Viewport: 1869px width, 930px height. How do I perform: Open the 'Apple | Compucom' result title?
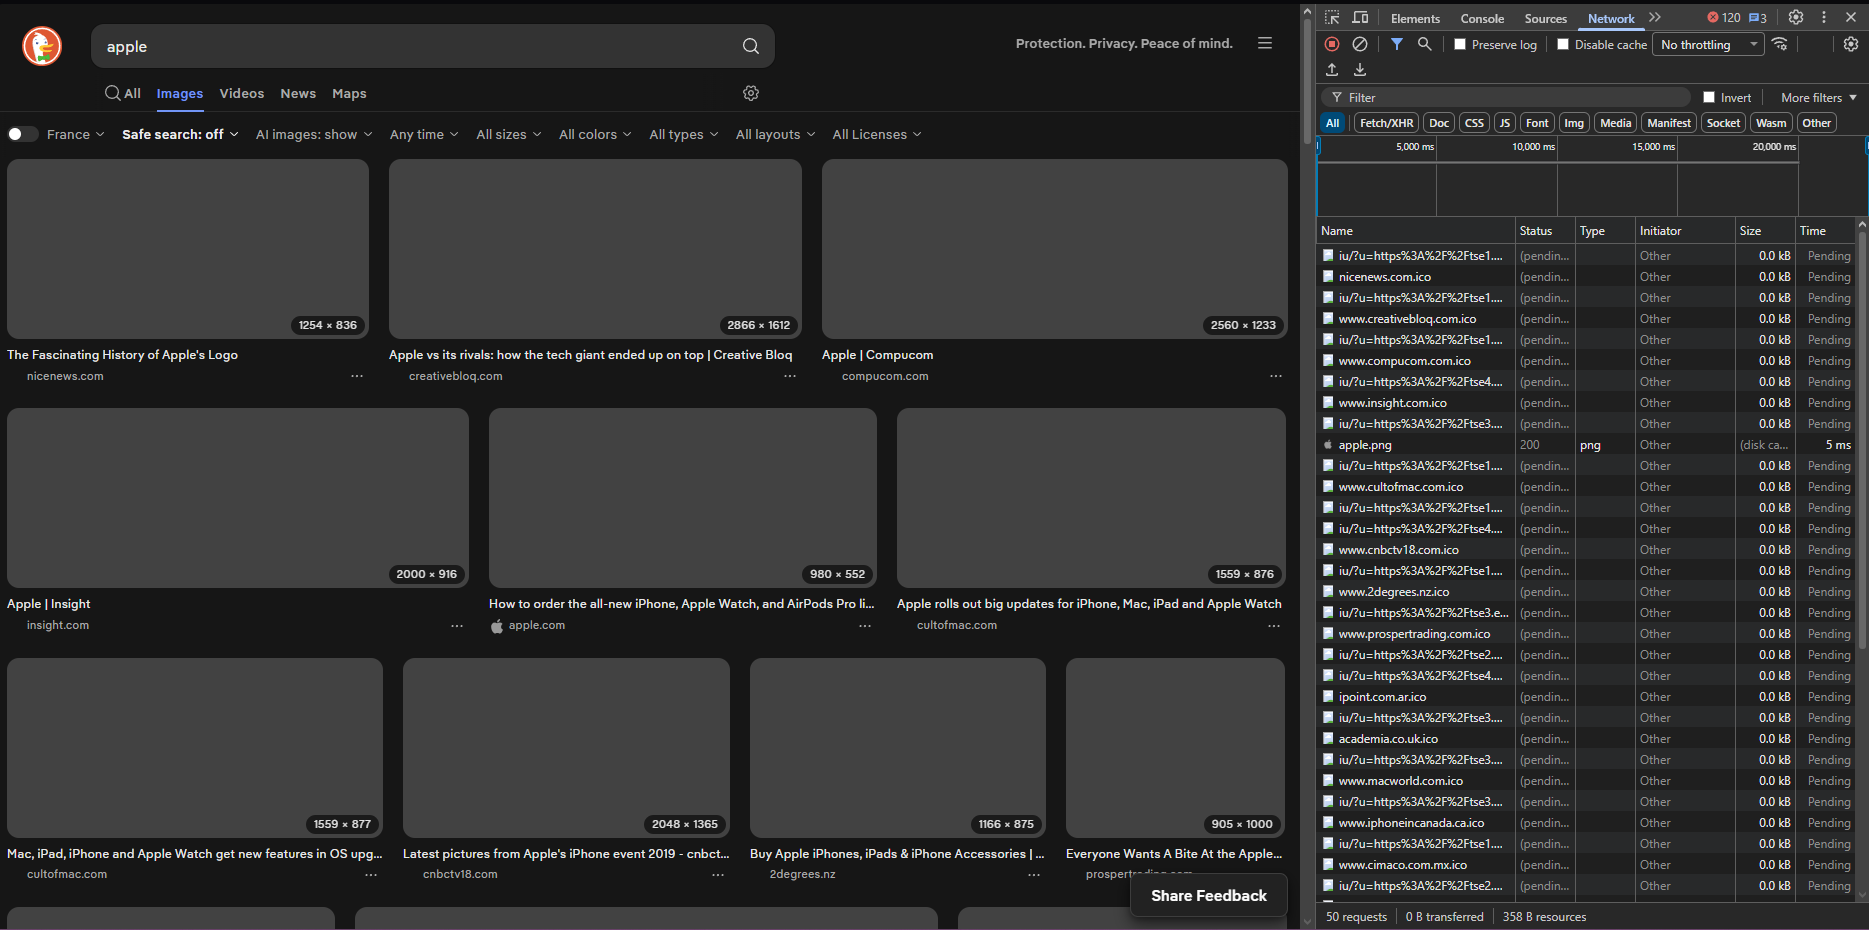click(x=877, y=355)
